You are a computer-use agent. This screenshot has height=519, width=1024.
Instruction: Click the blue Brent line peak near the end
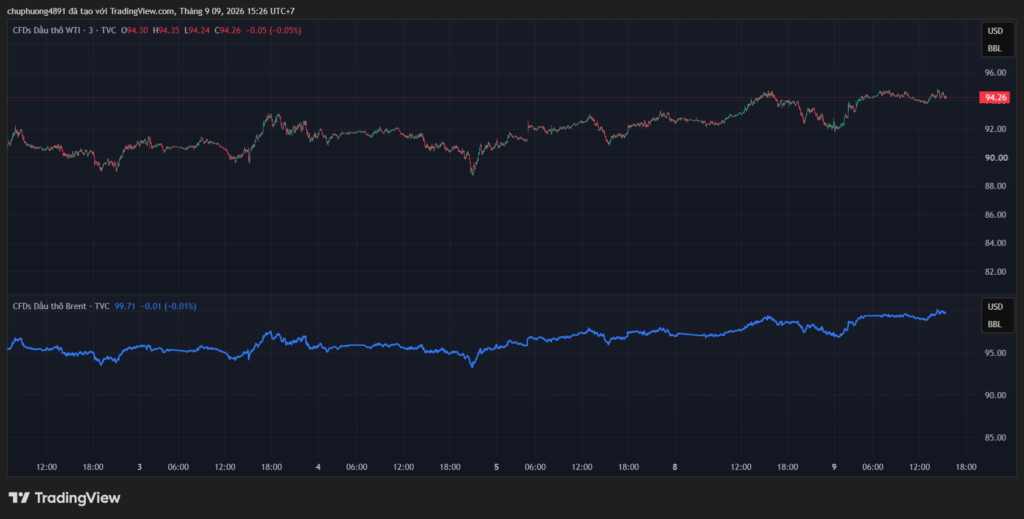click(x=938, y=311)
